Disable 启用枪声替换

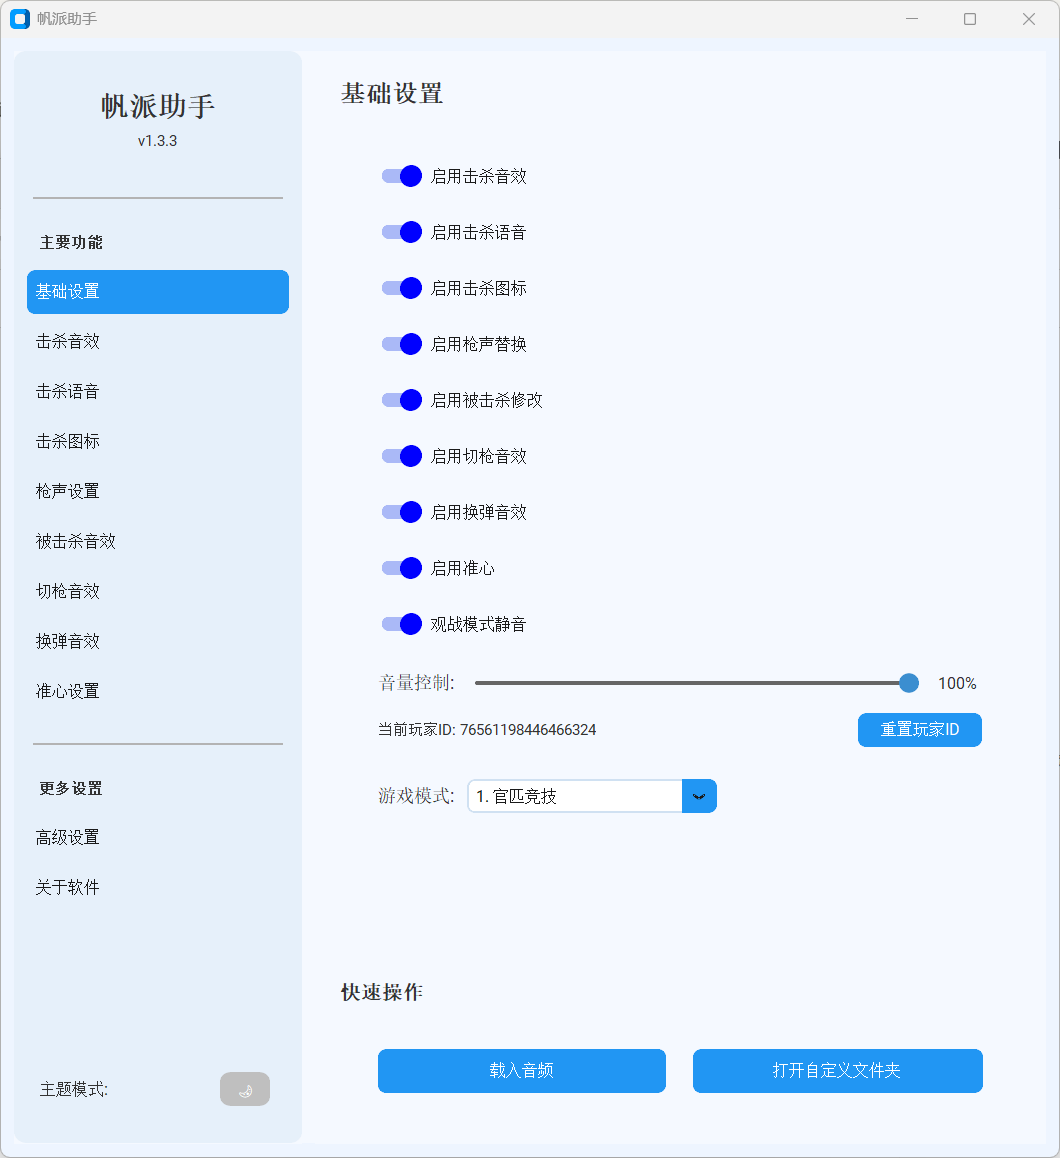tap(401, 344)
